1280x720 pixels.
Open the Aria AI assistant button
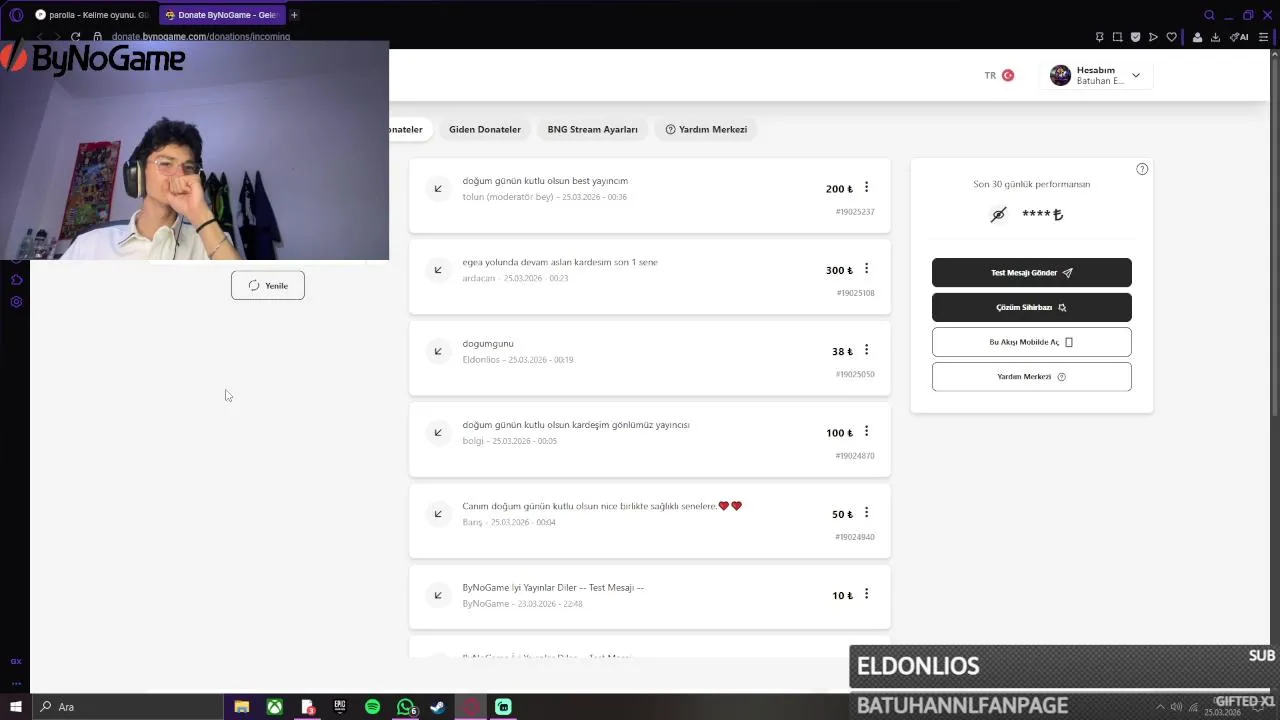1239,37
